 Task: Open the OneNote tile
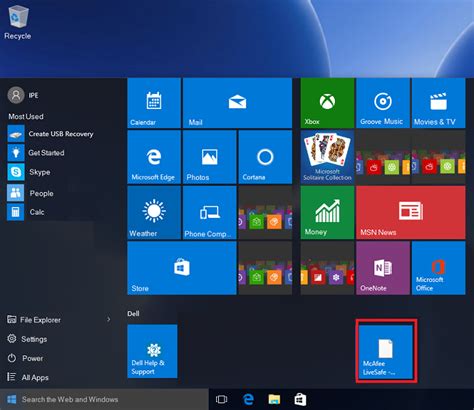click(383, 268)
